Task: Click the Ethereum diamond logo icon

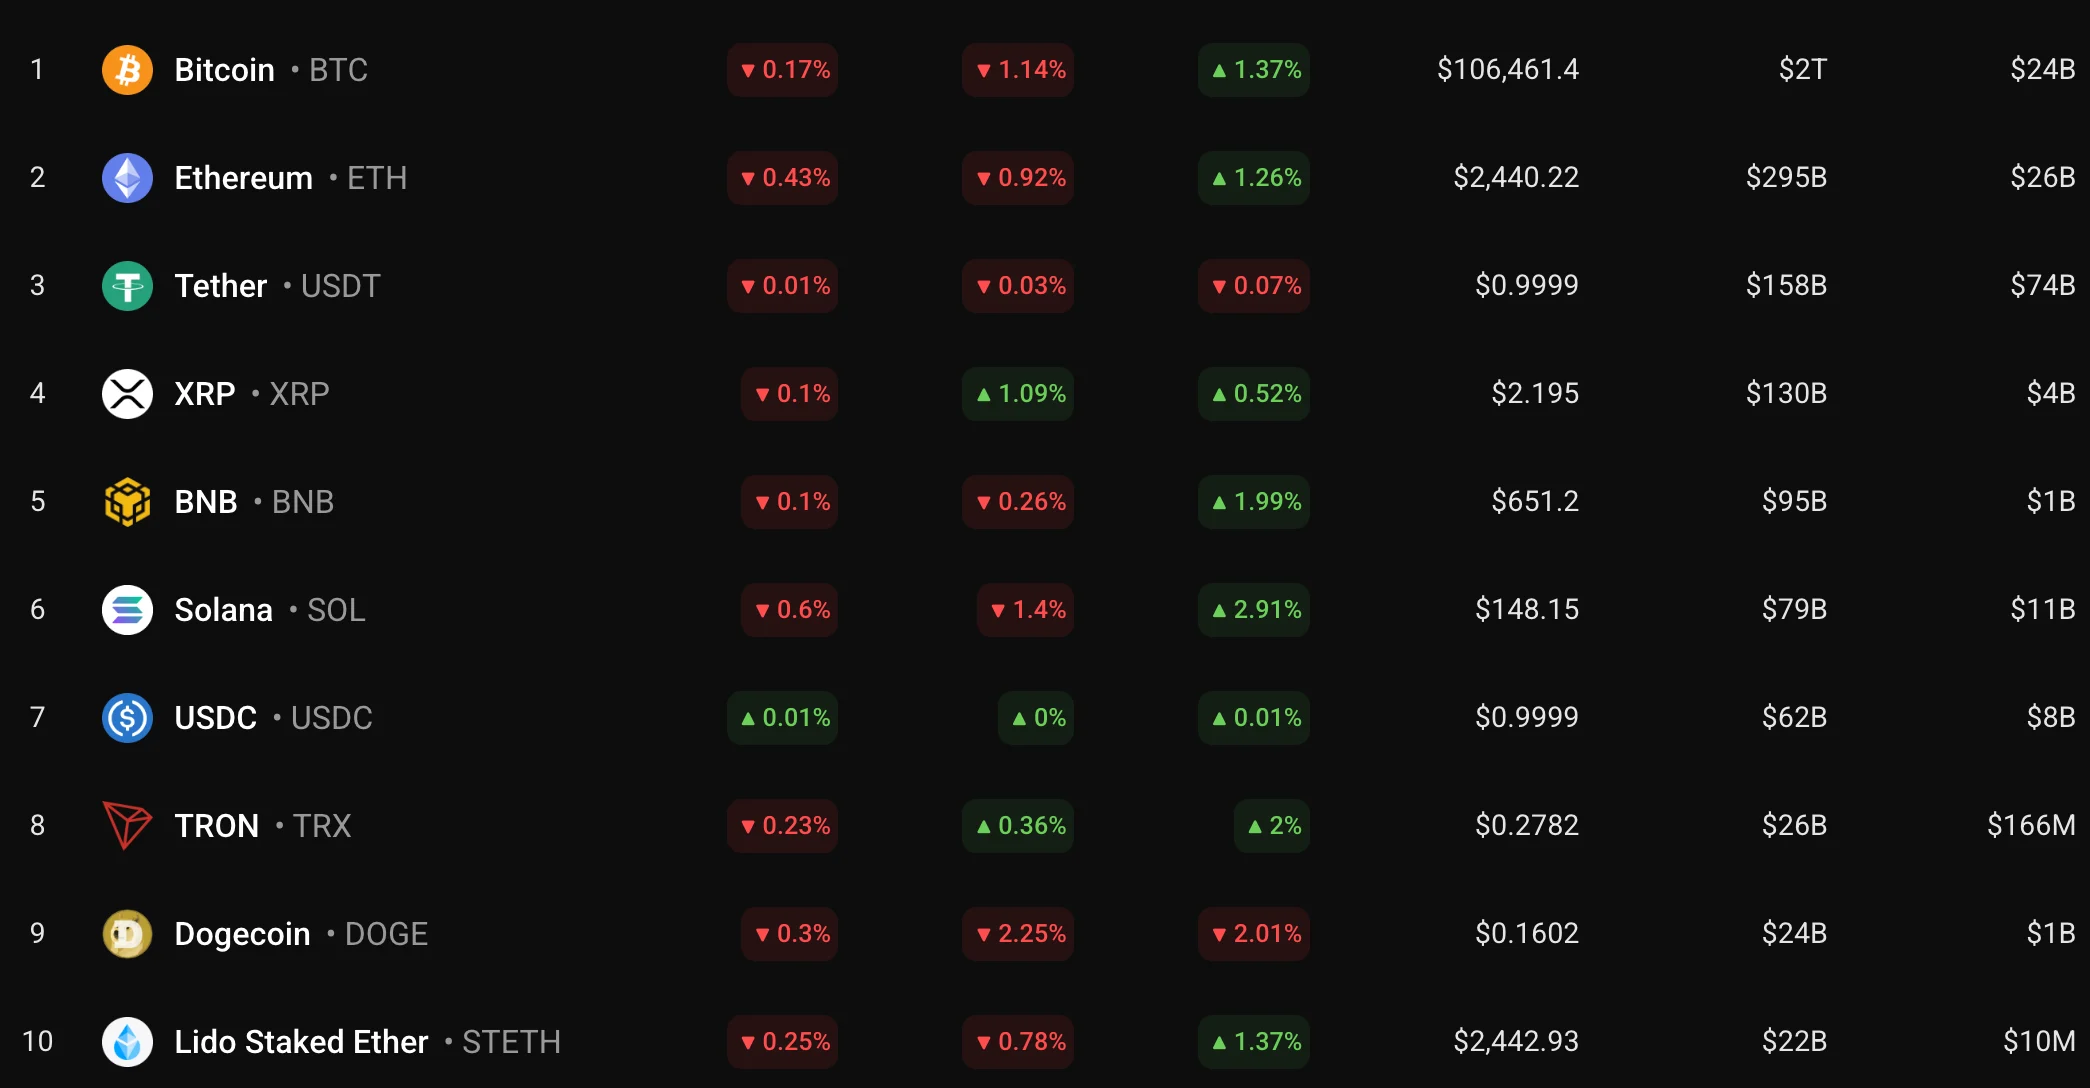Action: point(127,178)
